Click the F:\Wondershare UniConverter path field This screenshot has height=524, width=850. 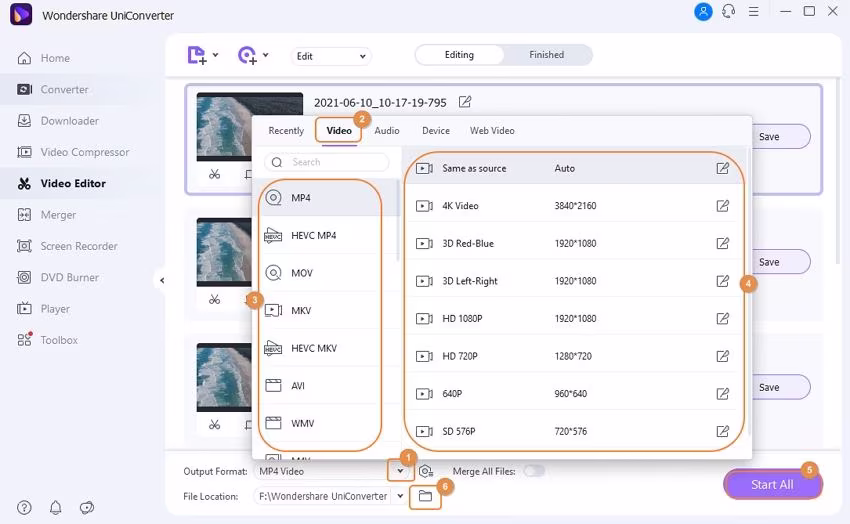(323, 496)
